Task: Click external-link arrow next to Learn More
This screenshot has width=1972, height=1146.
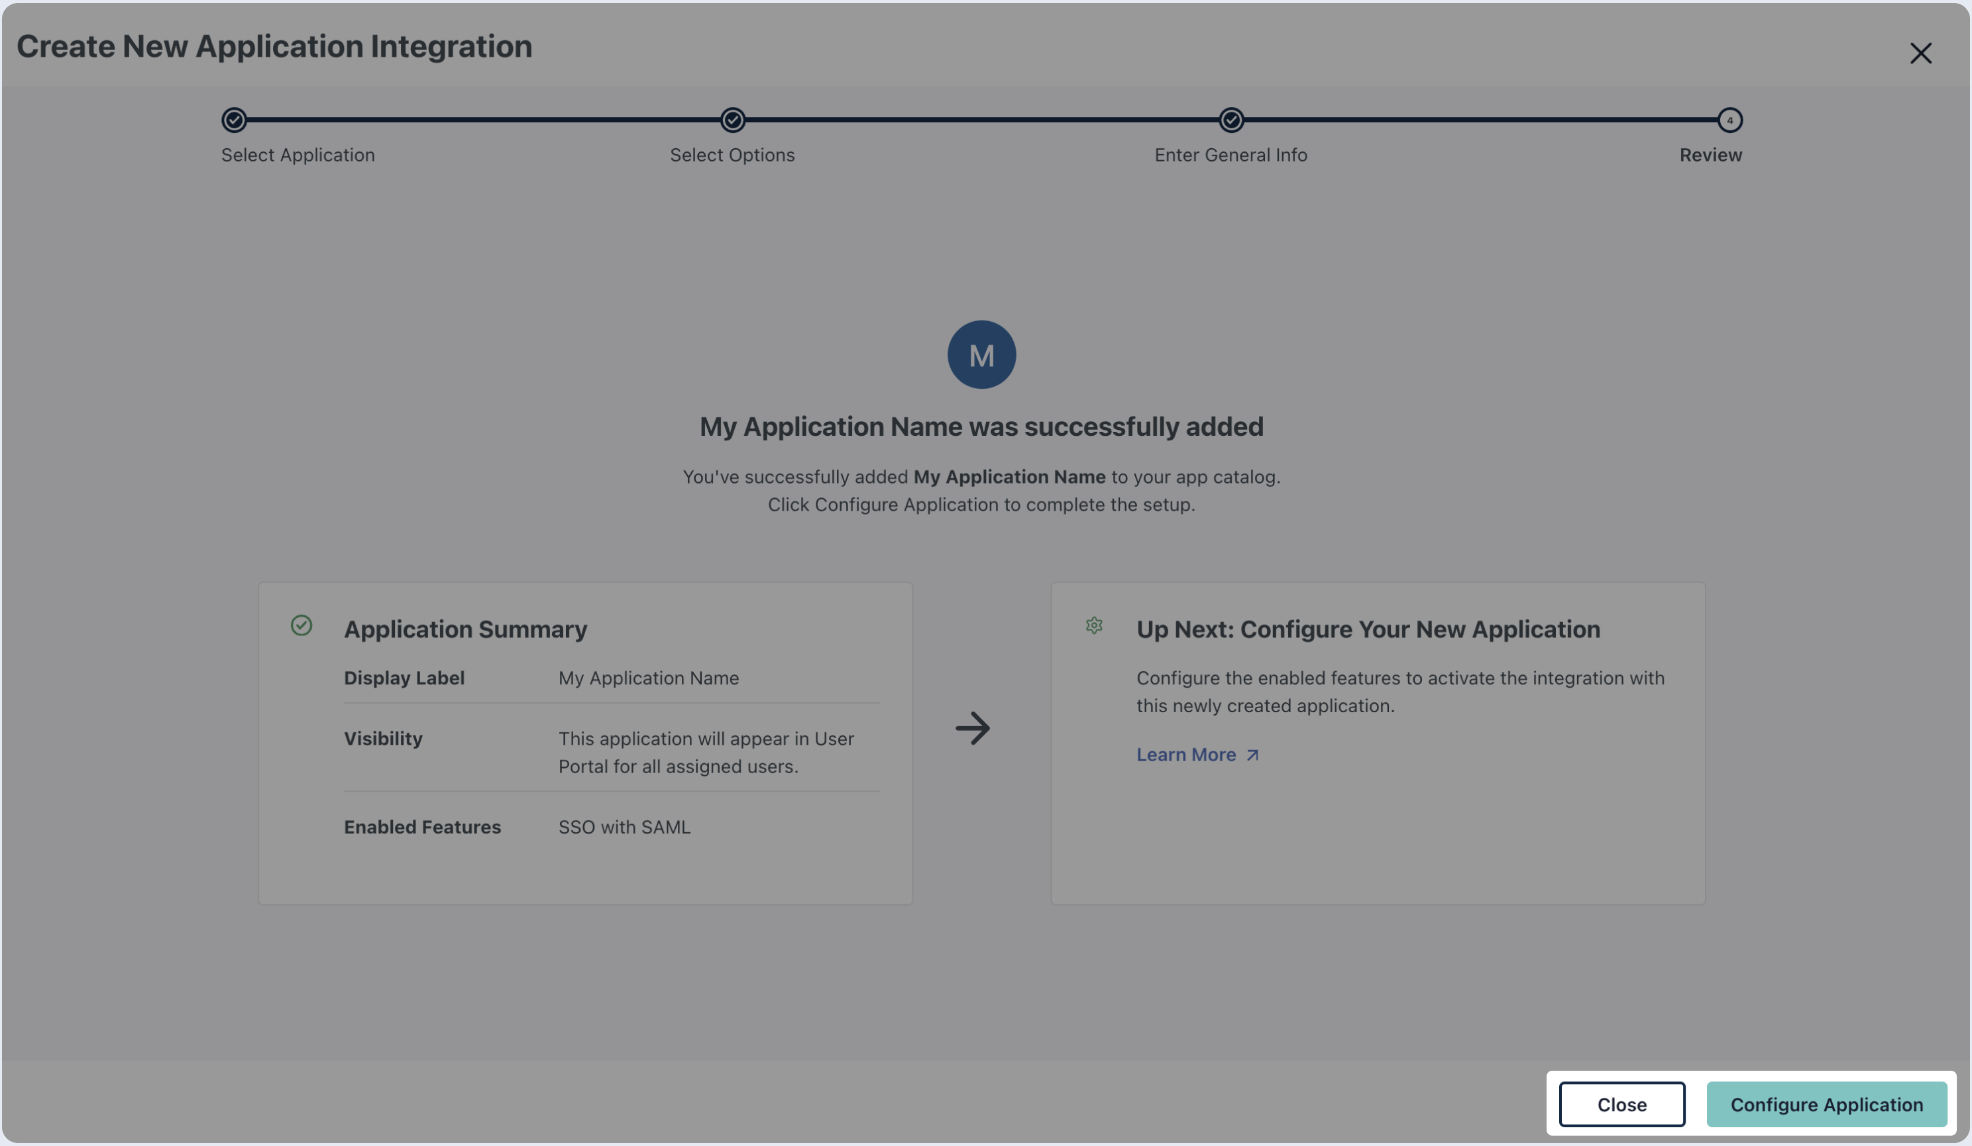Action: [x=1252, y=756]
